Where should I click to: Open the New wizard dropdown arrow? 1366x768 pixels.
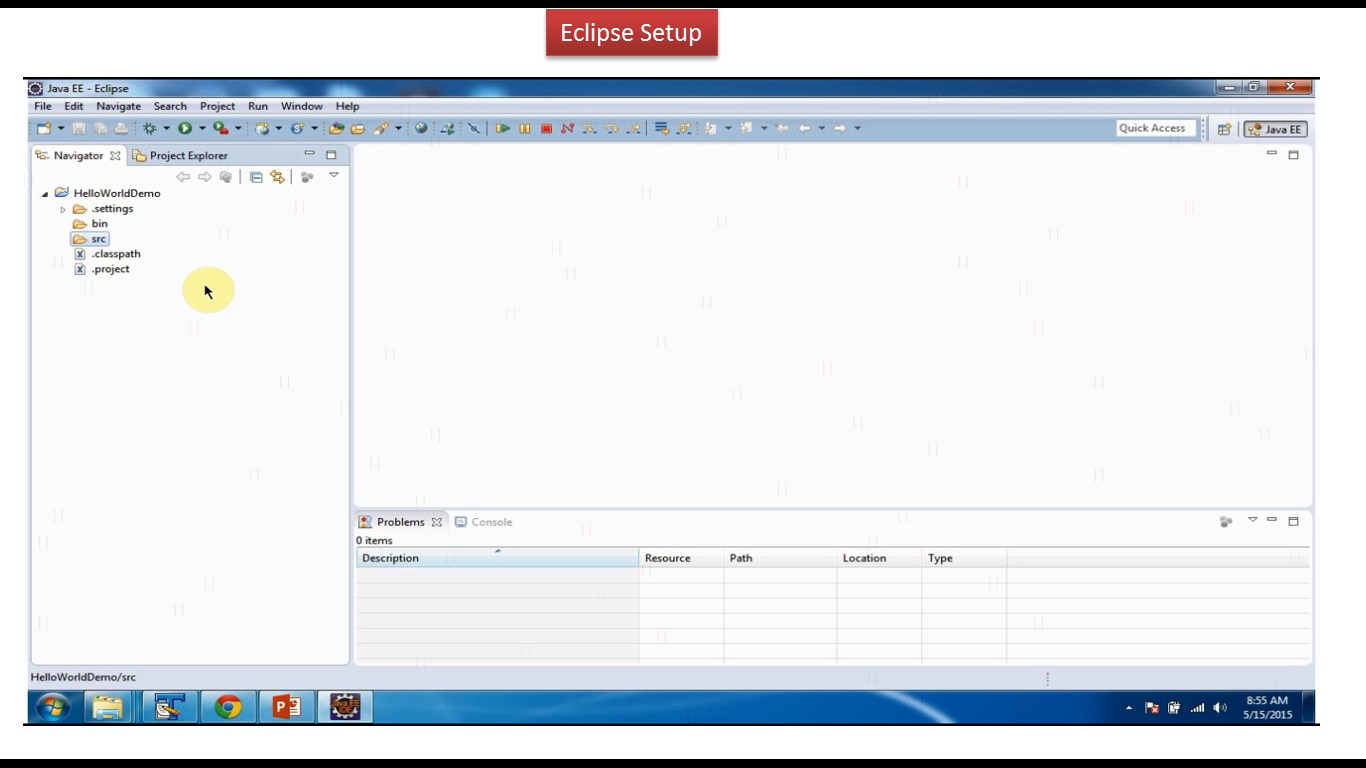61,128
